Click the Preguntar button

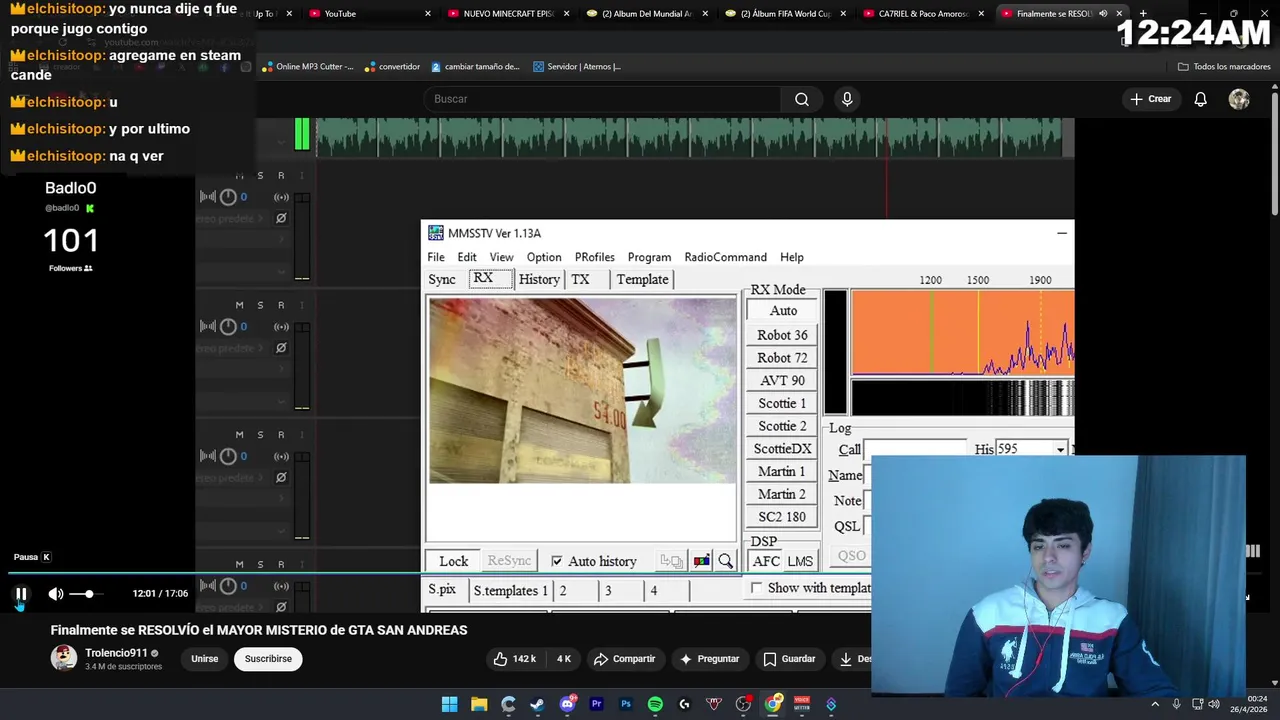point(709,659)
